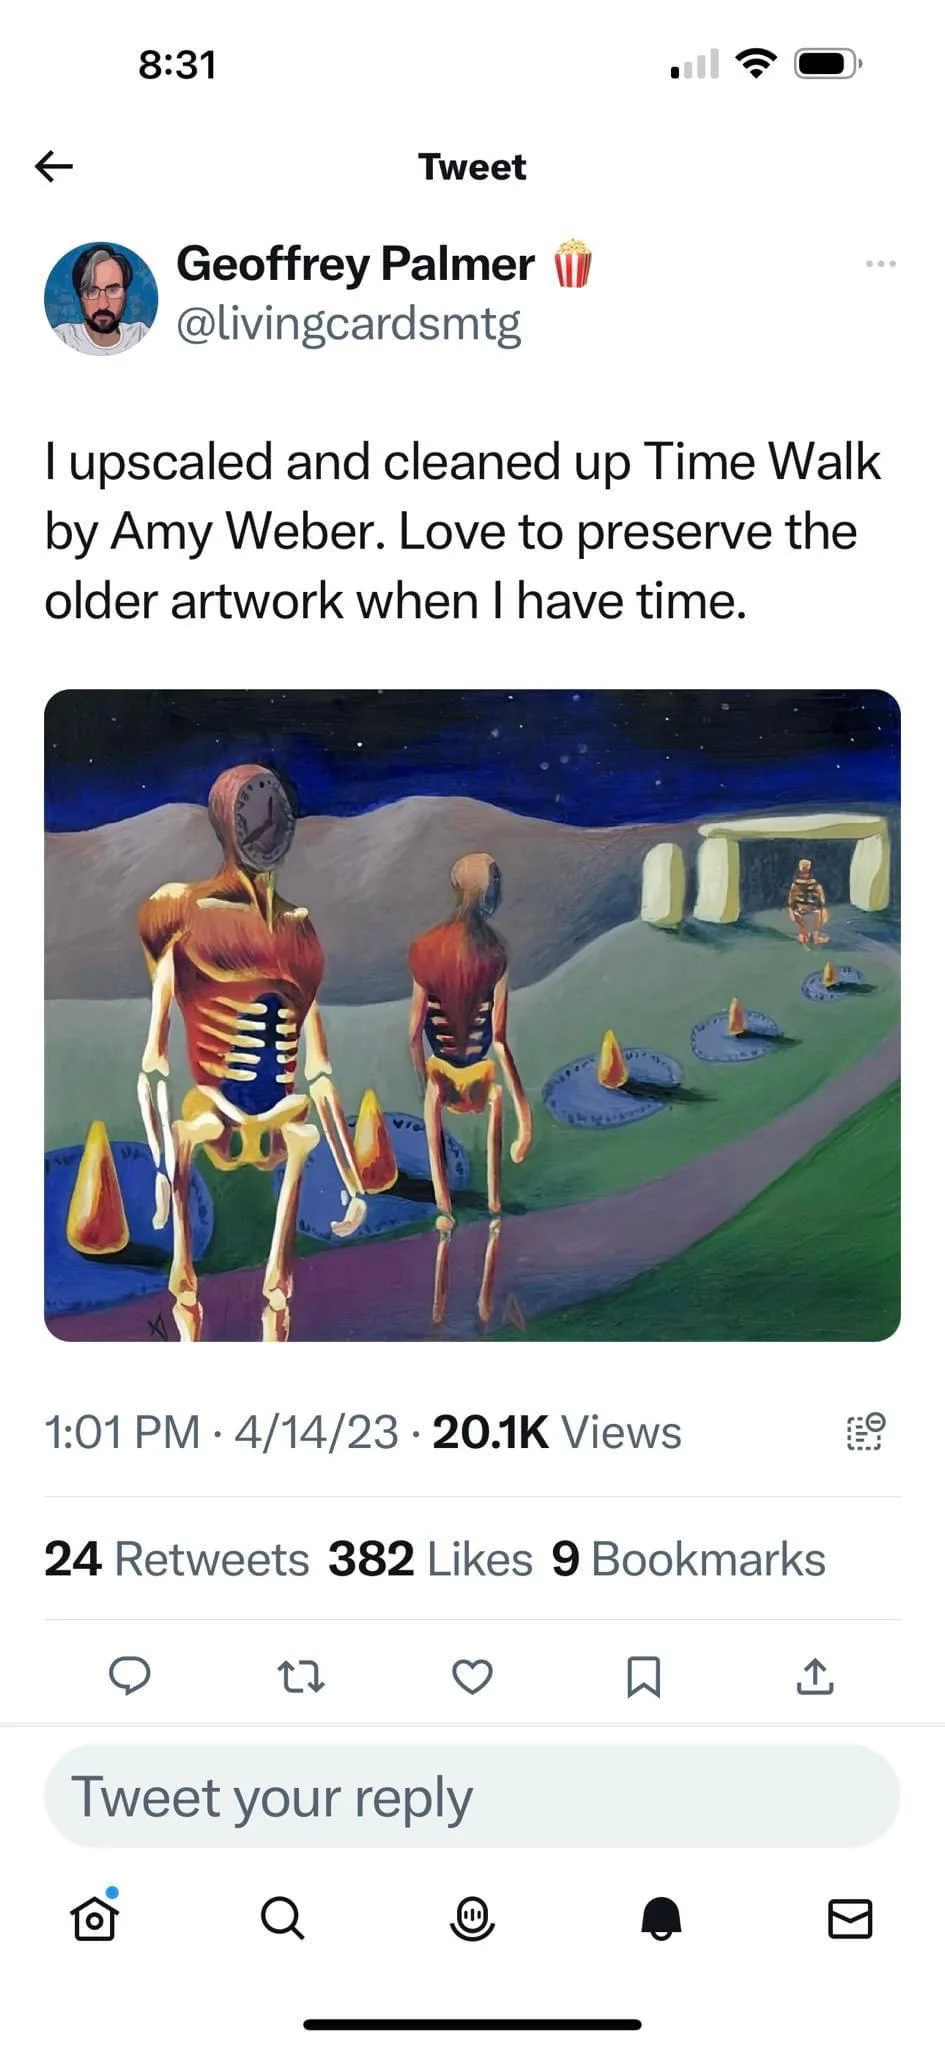Open Geoffrey Palmer's profile picture
945x2048 pixels.
click(101, 298)
